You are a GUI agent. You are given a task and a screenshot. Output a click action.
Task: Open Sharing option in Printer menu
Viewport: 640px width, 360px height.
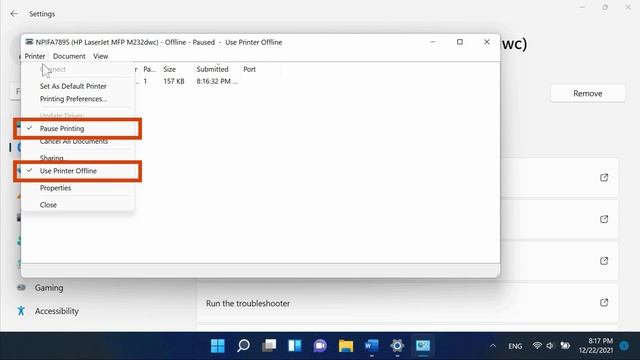pos(51,158)
